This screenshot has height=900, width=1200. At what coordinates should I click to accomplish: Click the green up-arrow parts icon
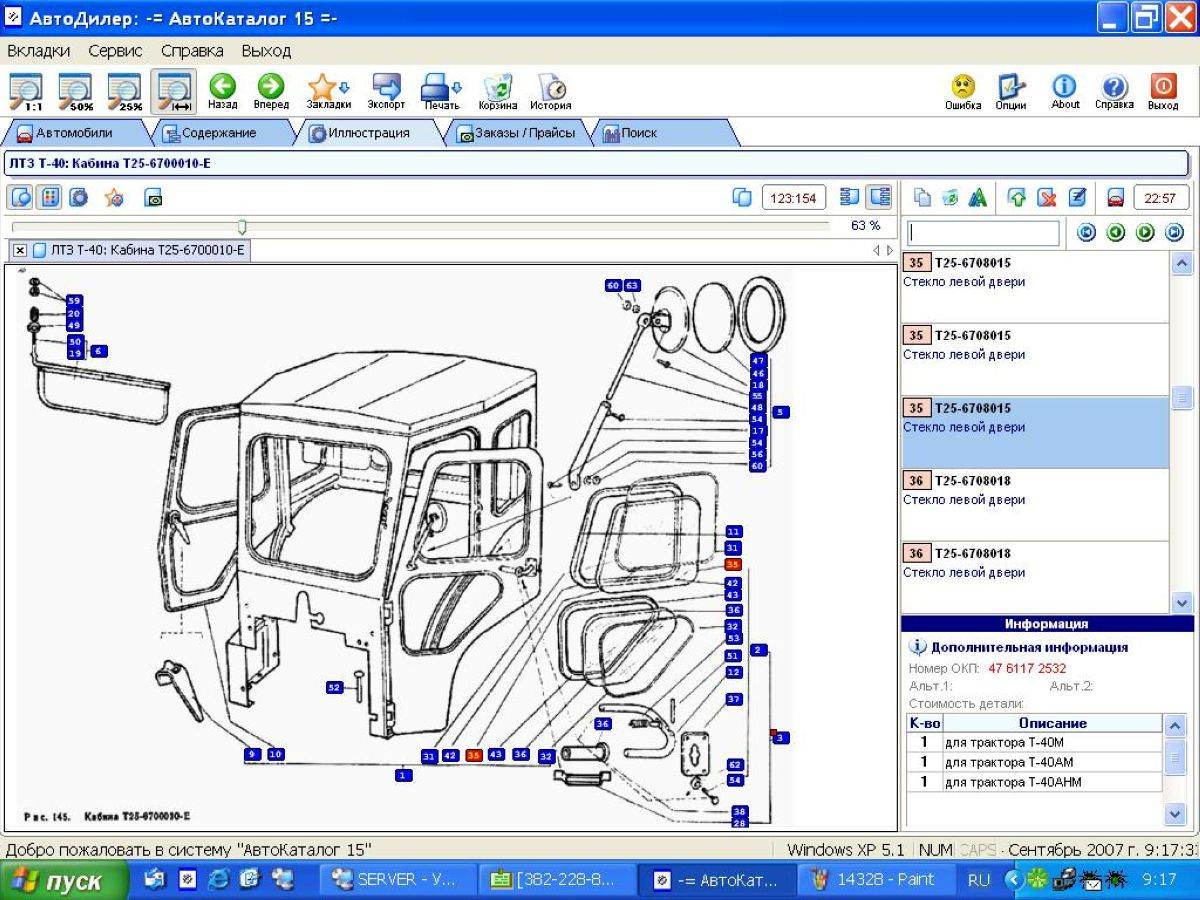click(x=1016, y=197)
